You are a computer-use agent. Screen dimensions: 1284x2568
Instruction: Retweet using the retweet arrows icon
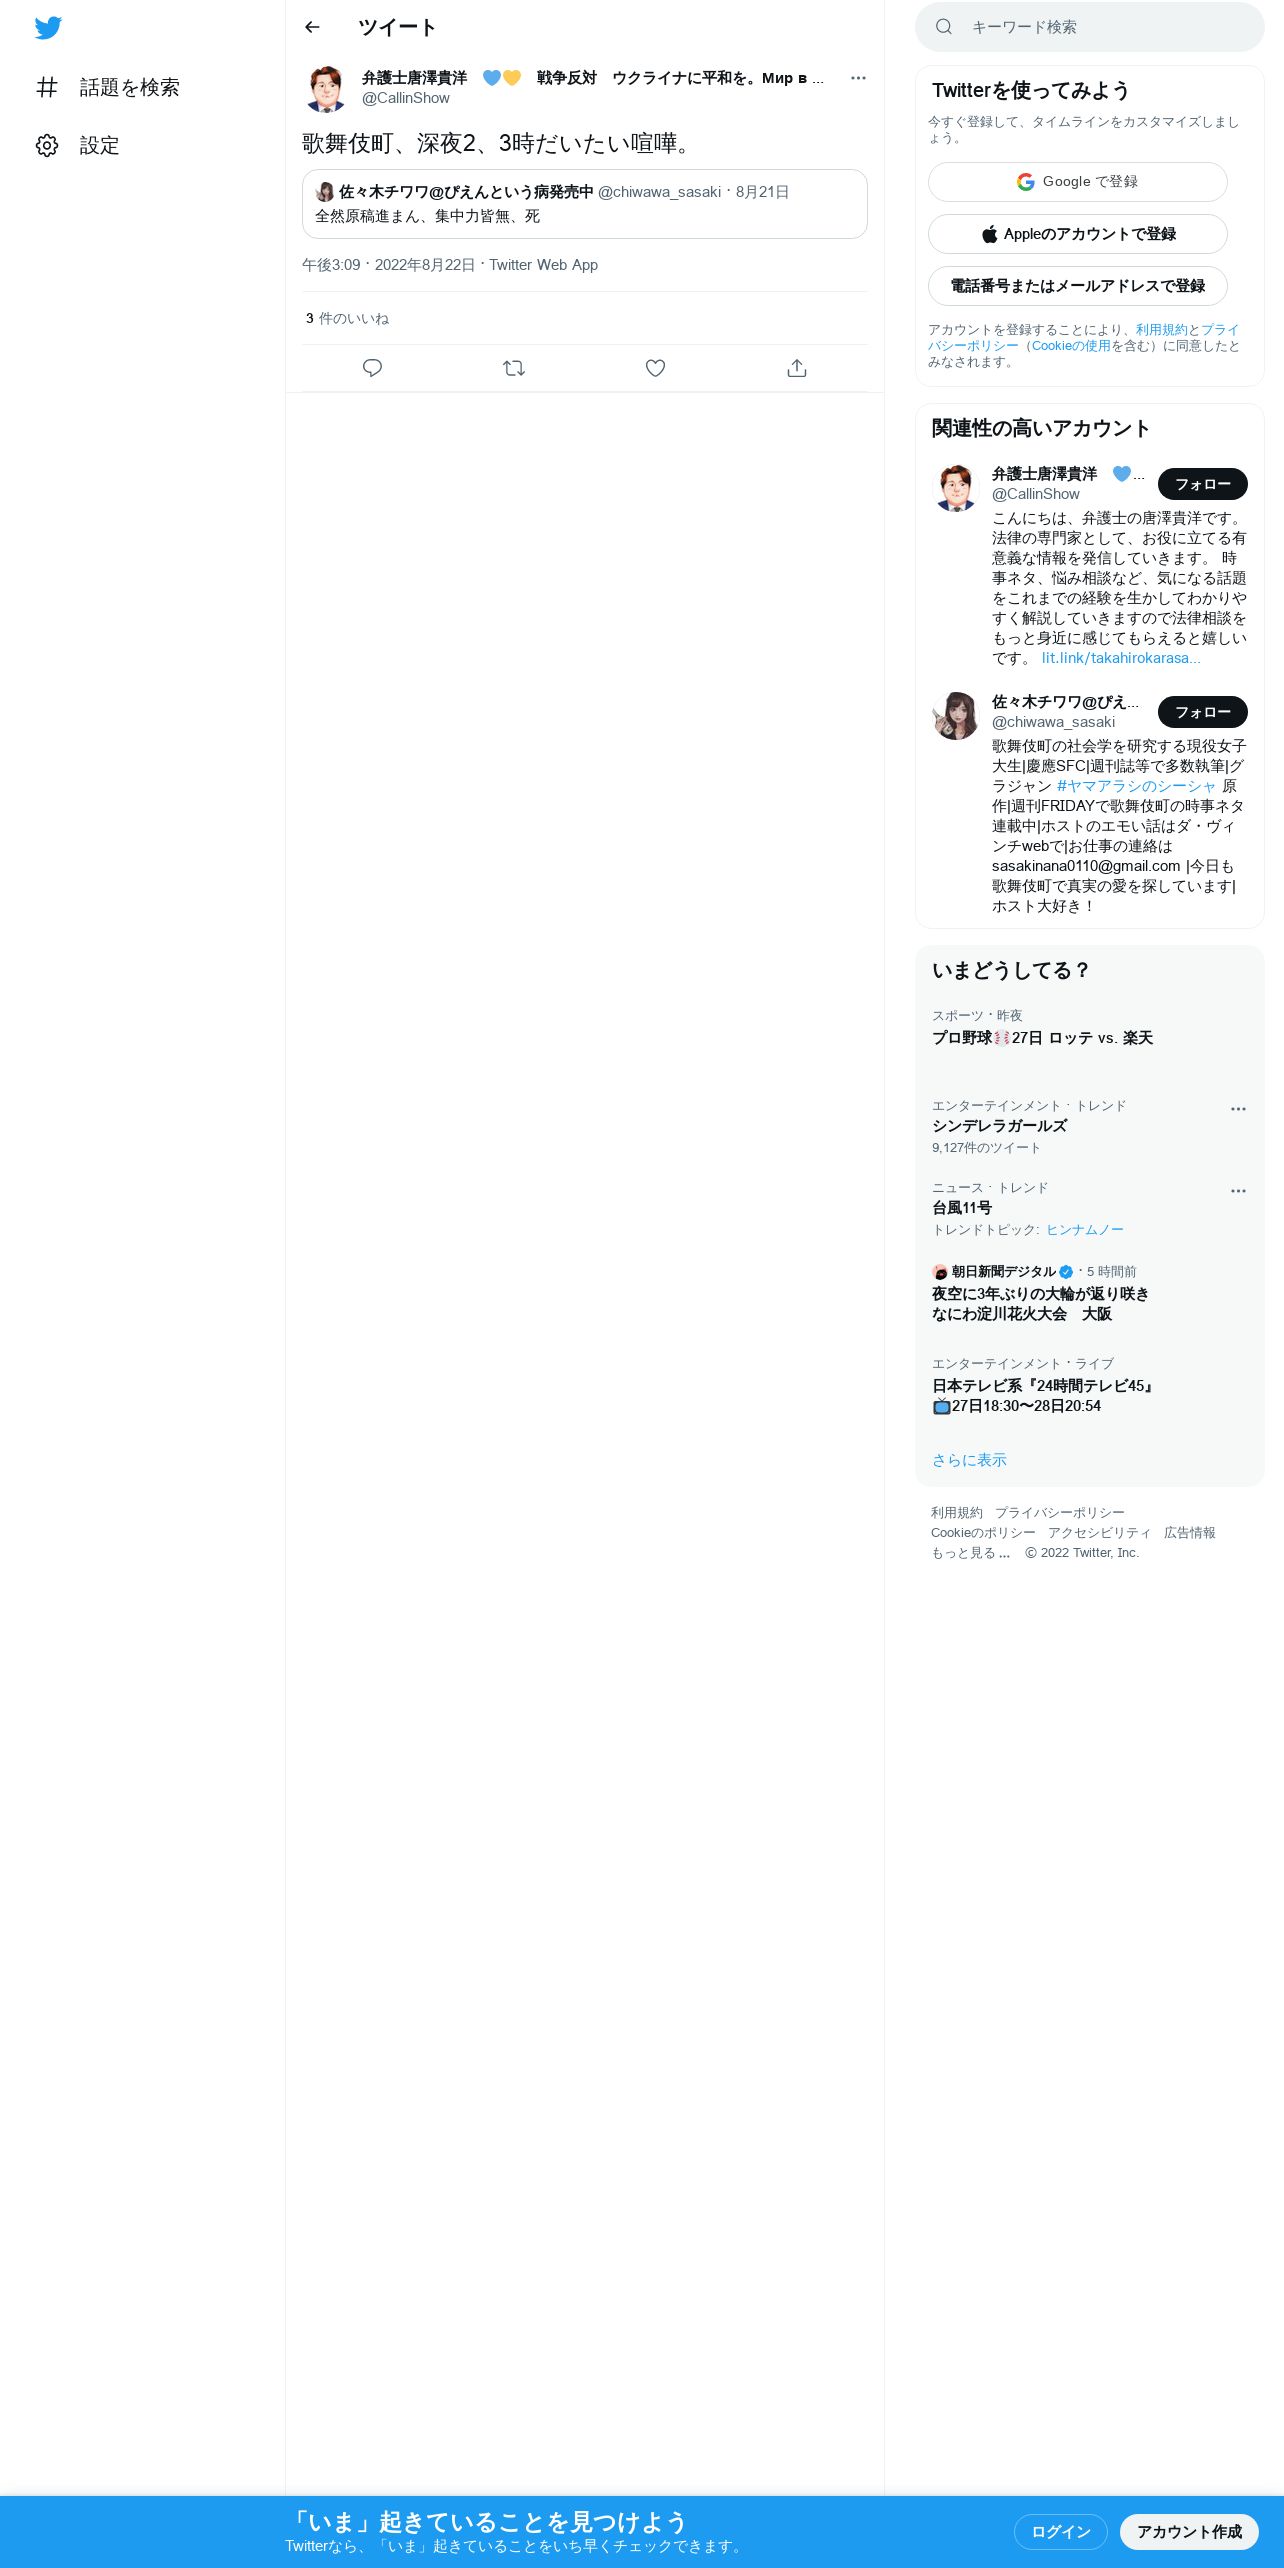[514, 368]
